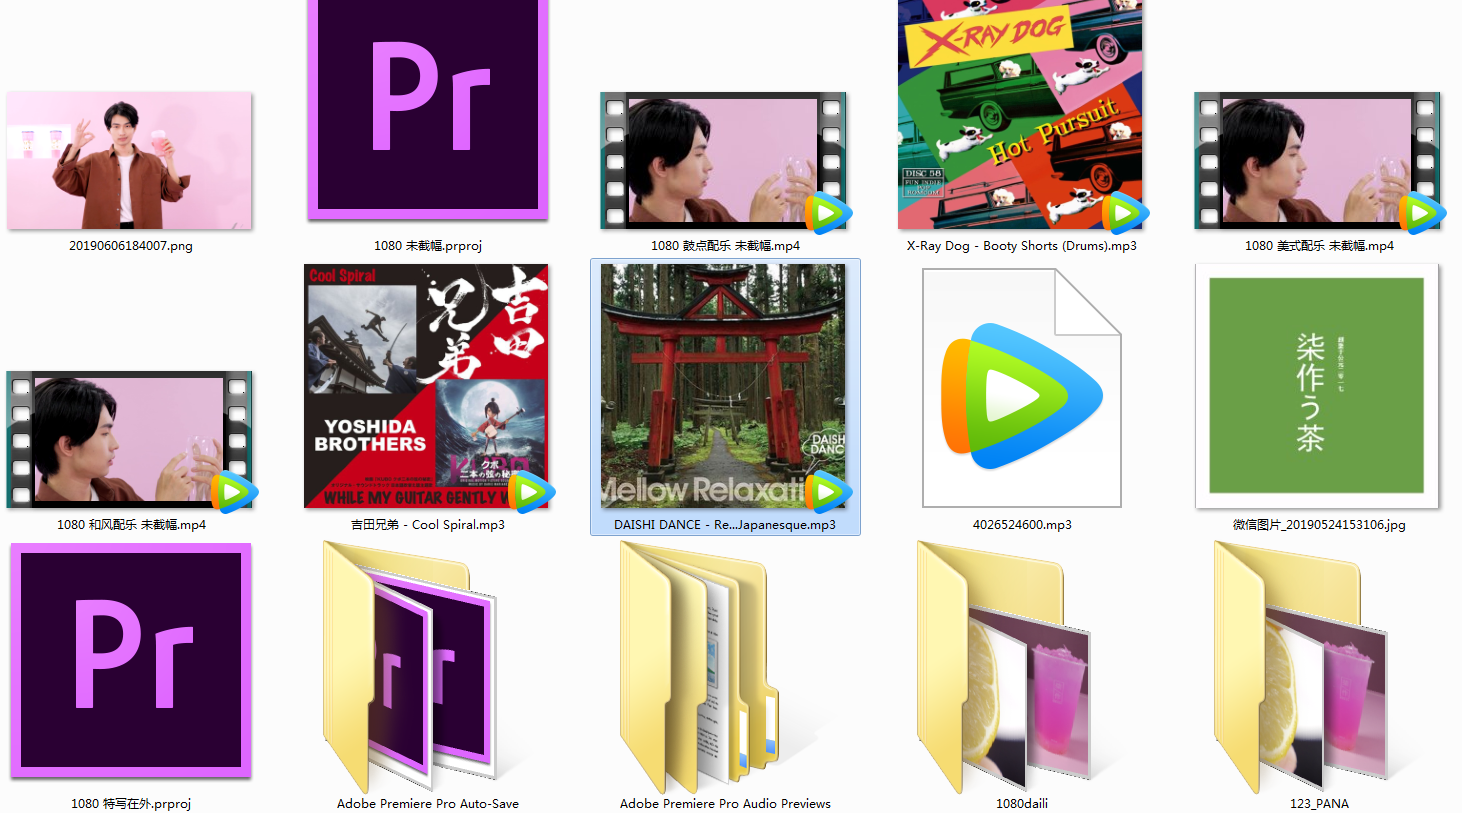Open the 123_PANA folder icon

tap(1300, 666)
